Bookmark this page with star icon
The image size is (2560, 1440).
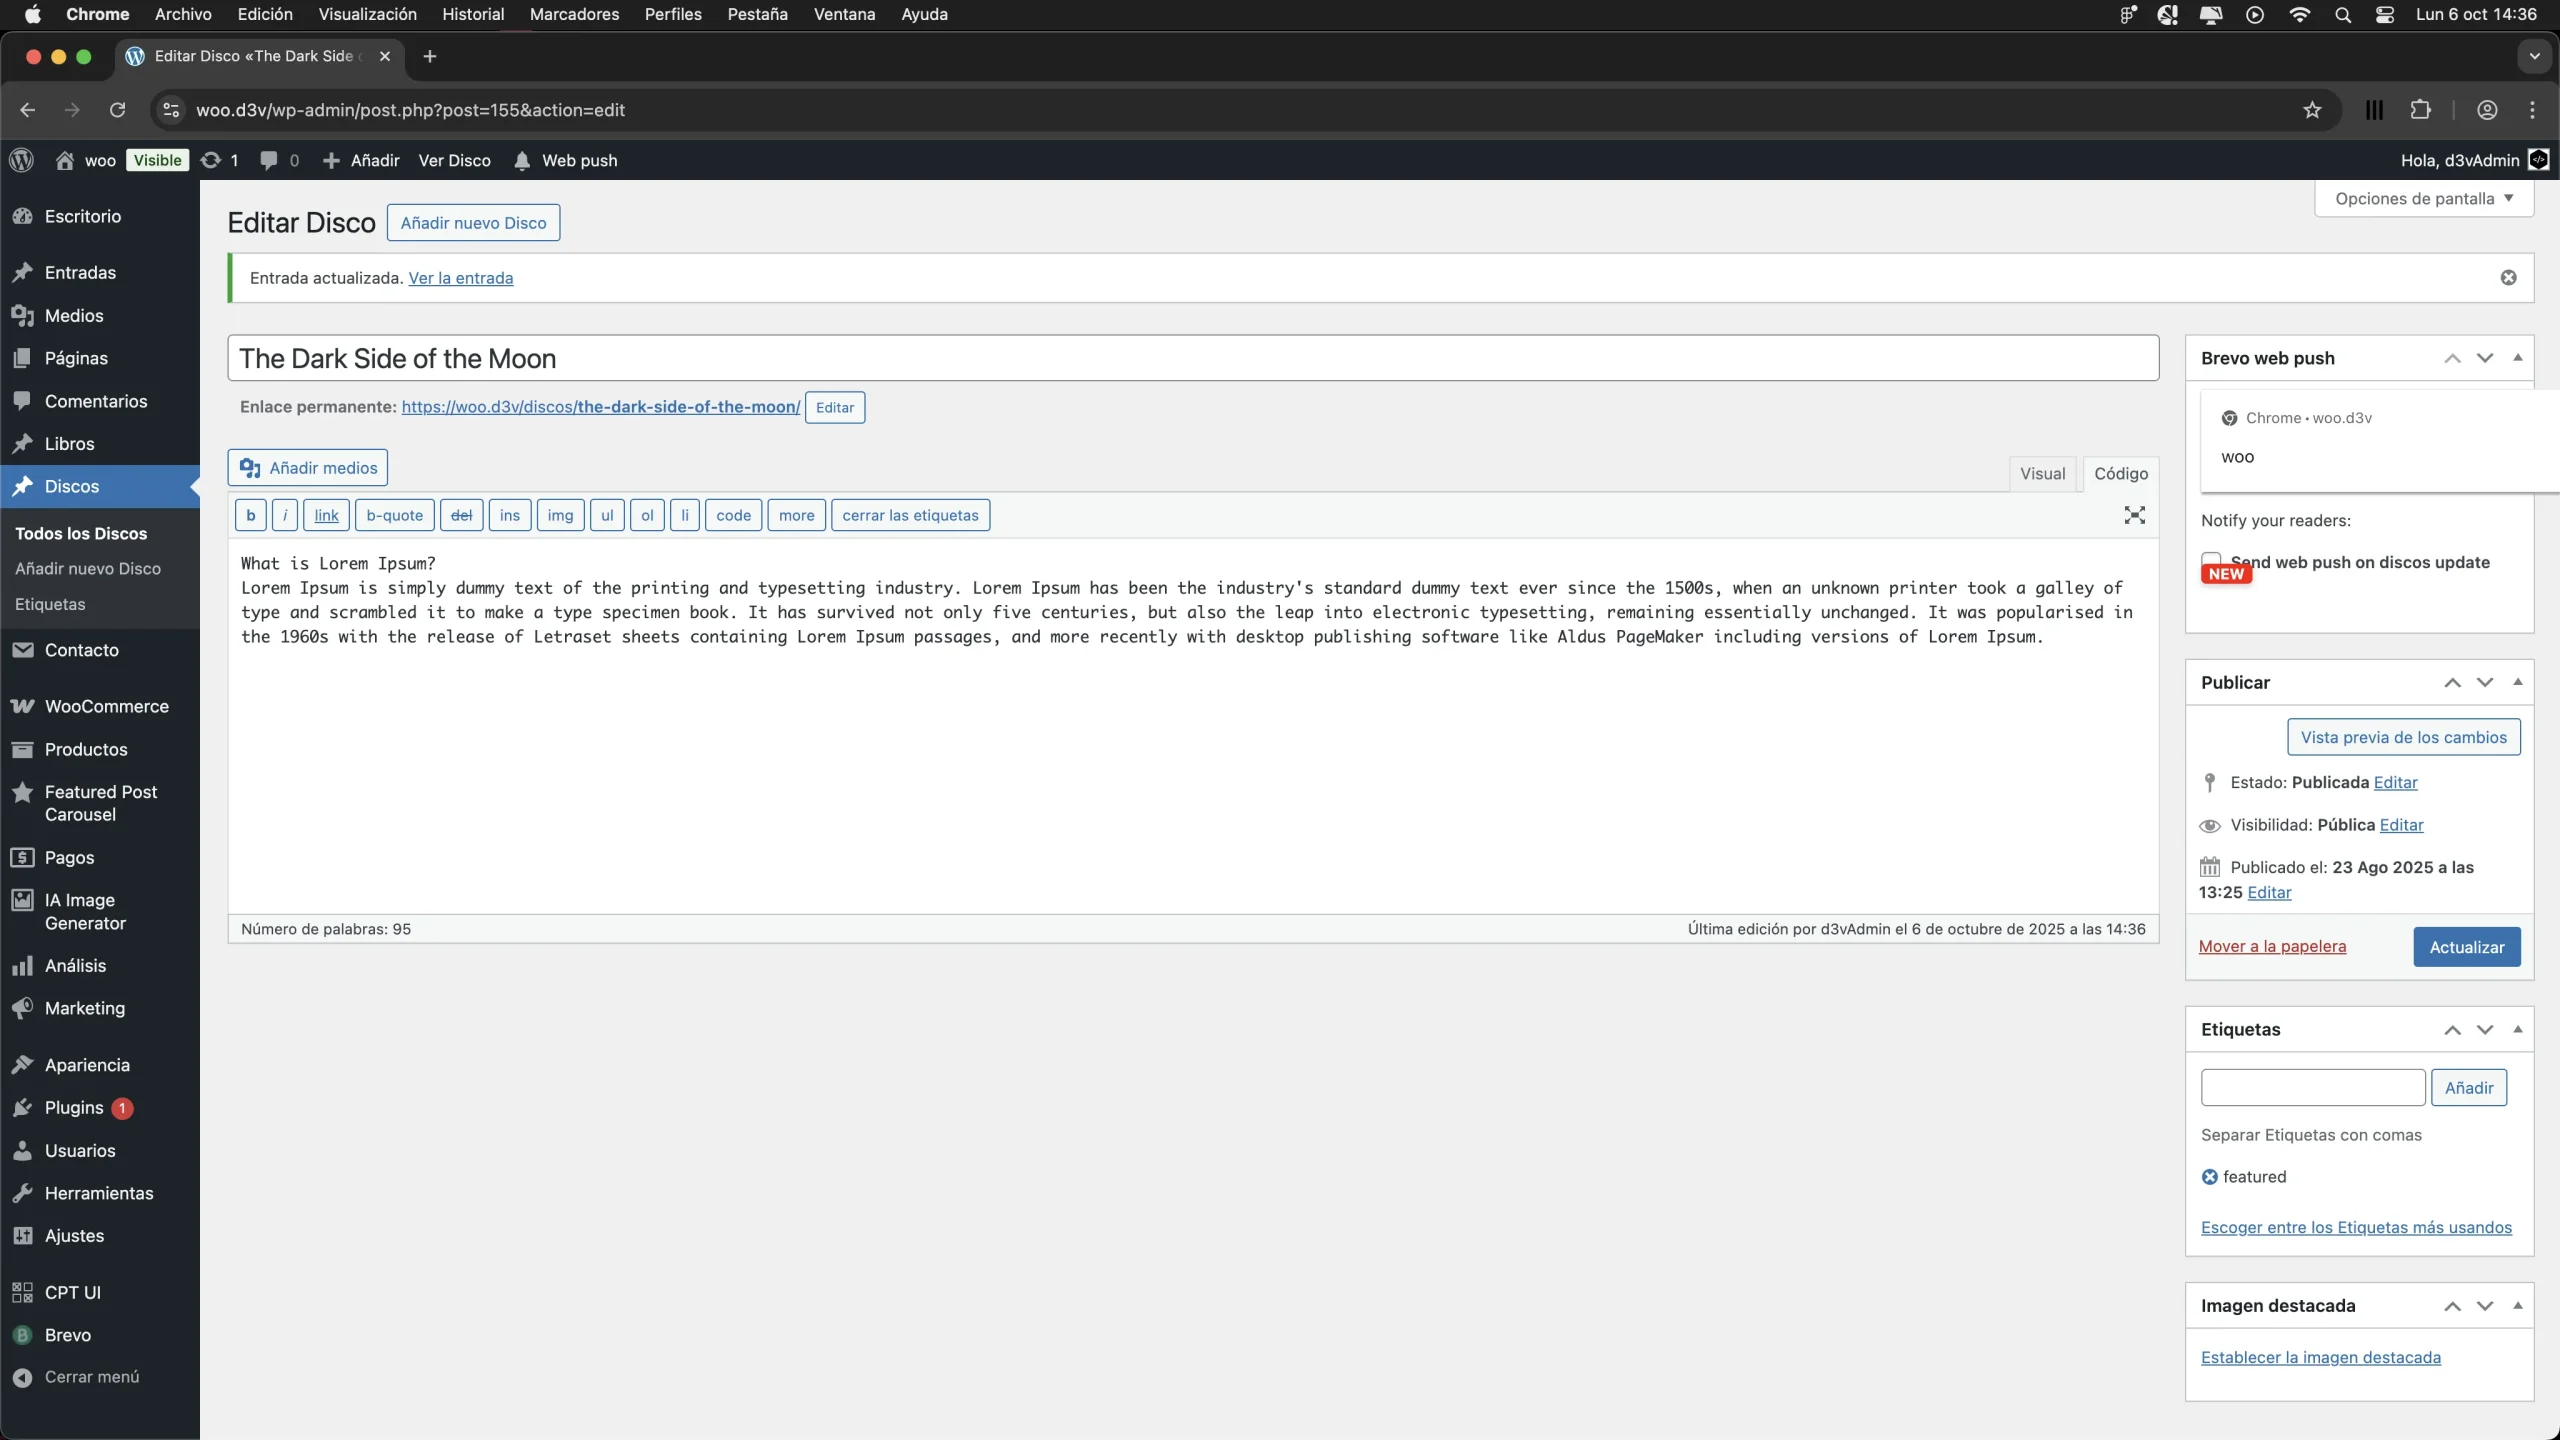(2312, 110)
